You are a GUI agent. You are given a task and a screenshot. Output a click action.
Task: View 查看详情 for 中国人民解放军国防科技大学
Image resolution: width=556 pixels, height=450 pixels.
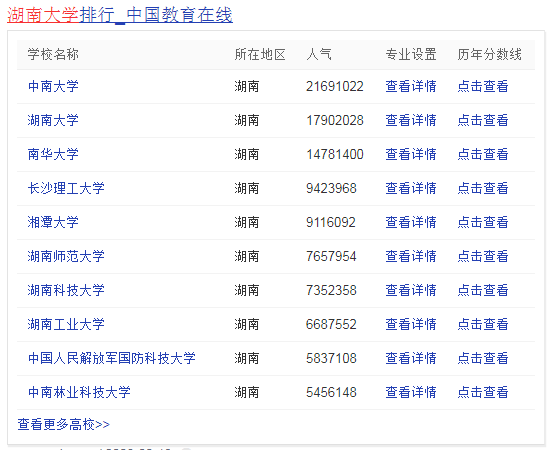pyautogui.click(x=411, y=359)
